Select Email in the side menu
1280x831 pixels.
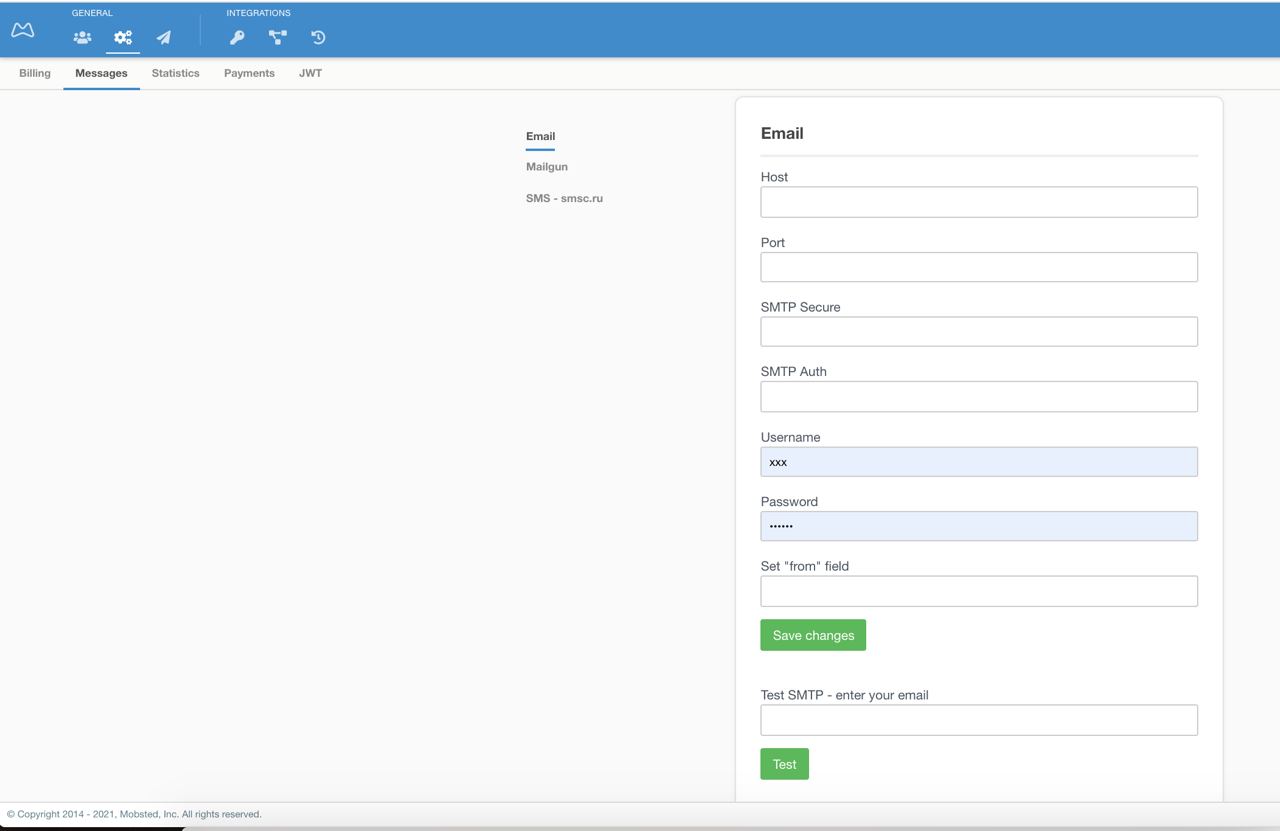pos(540,136)
